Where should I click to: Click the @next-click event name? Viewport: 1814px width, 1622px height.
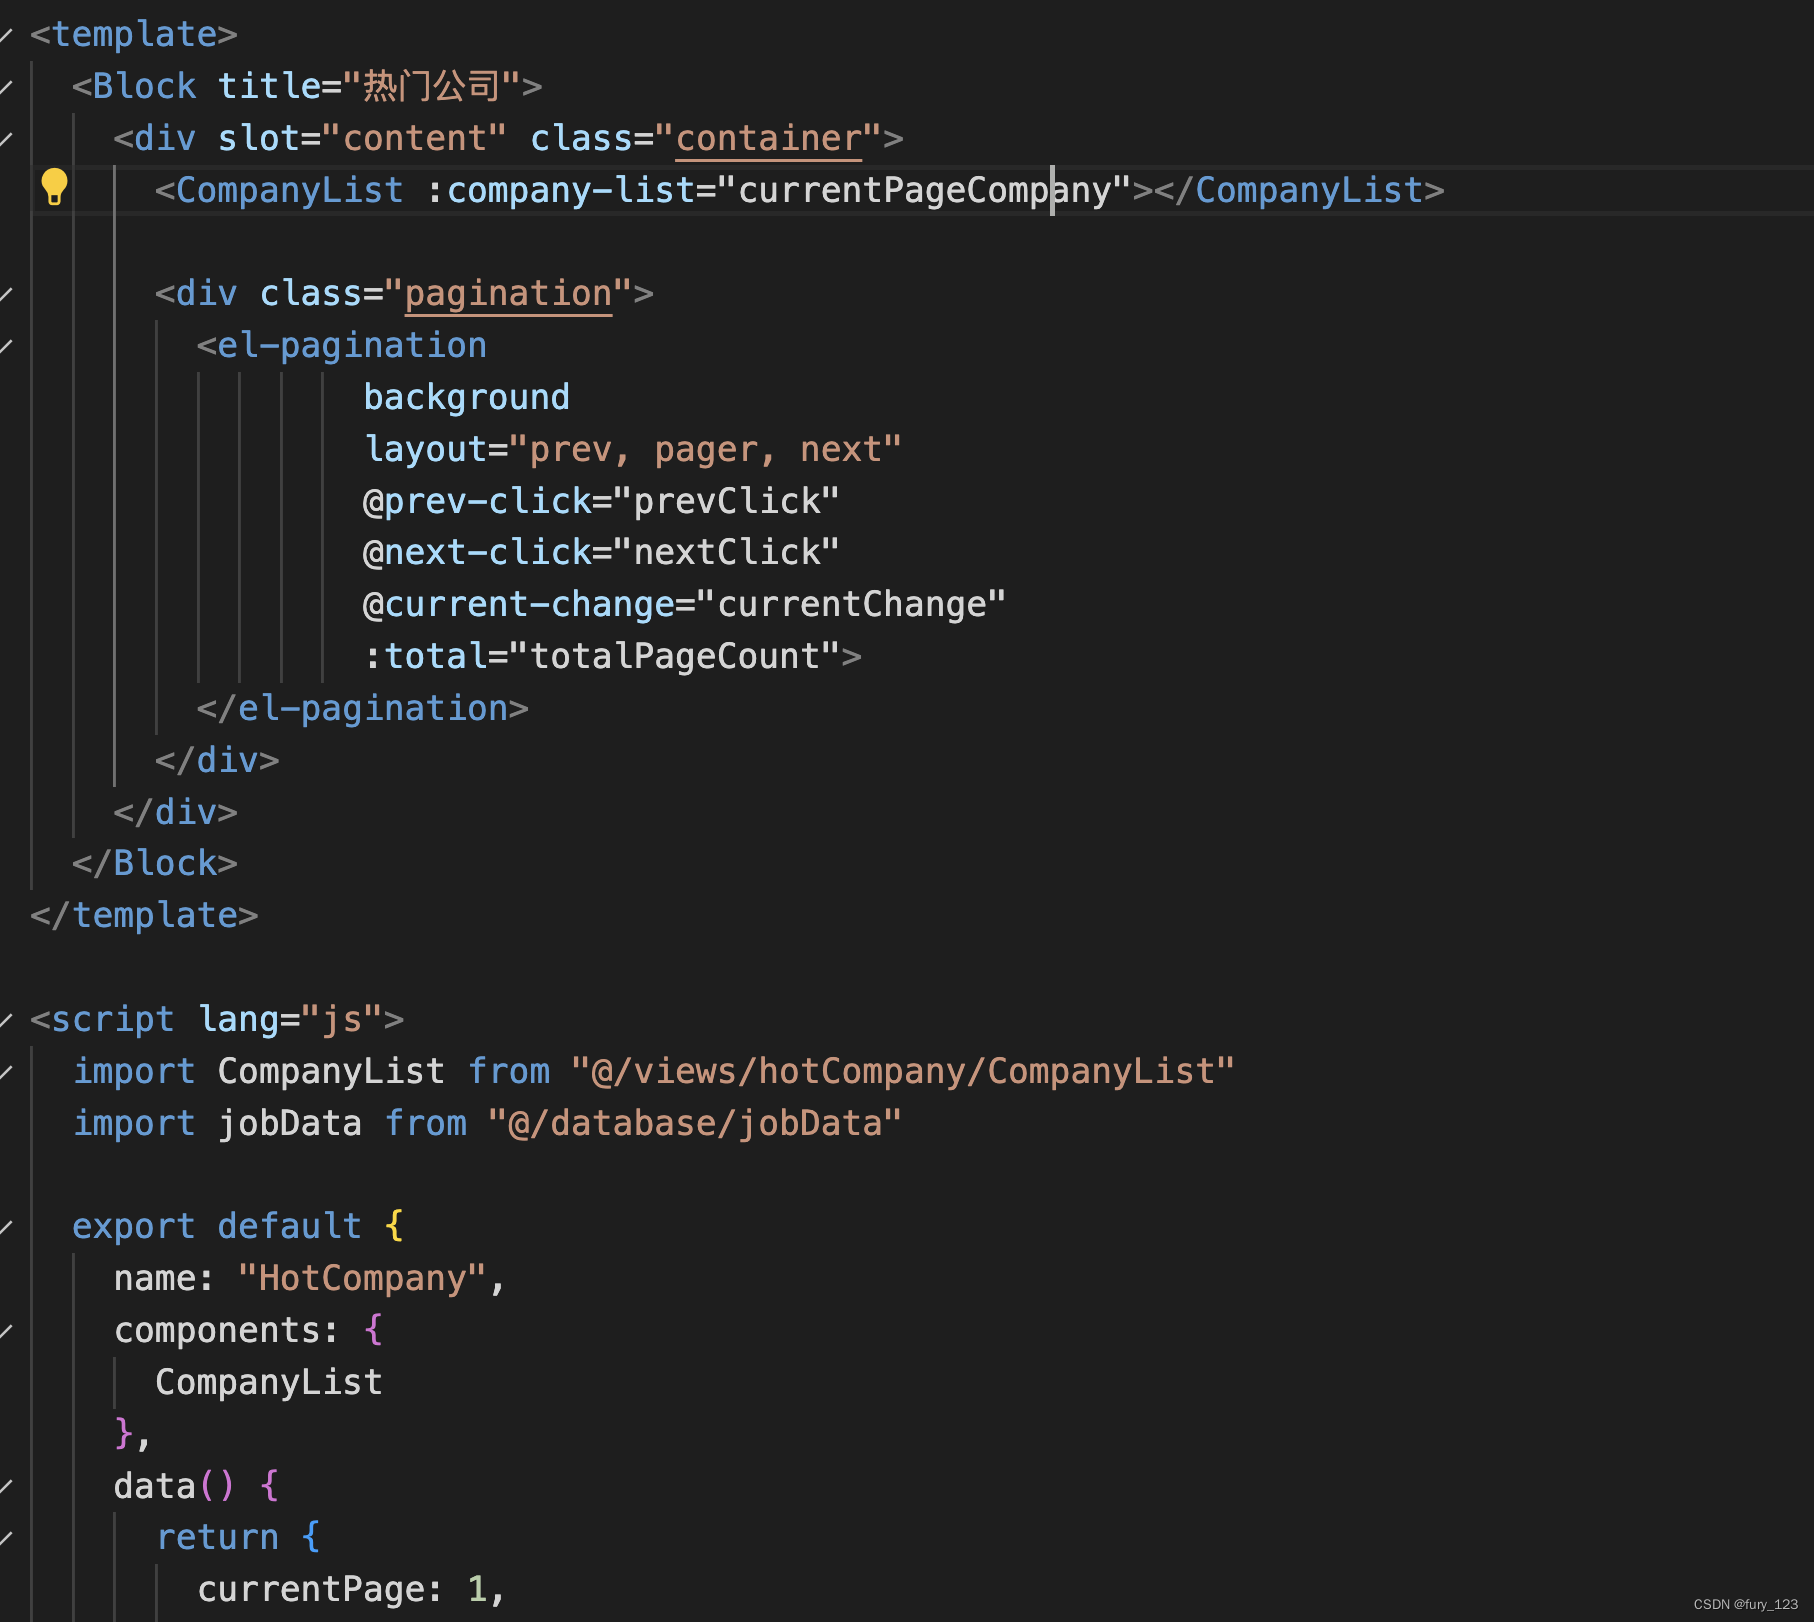click(x=478, y=552)
